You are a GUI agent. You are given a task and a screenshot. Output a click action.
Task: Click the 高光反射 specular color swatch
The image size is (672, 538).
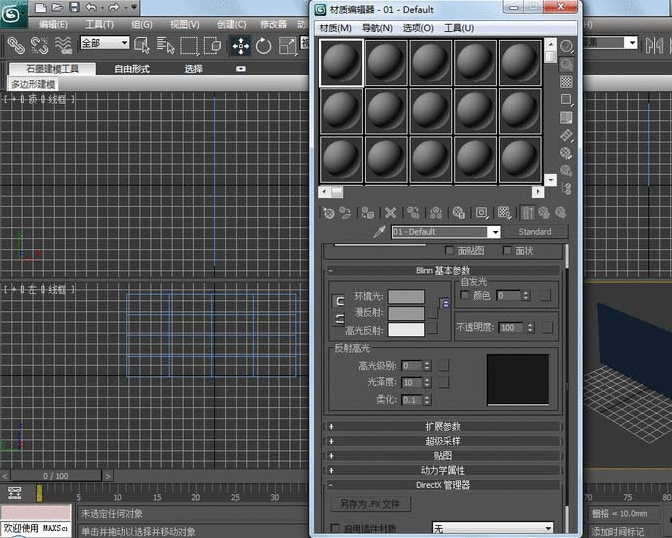405,329
